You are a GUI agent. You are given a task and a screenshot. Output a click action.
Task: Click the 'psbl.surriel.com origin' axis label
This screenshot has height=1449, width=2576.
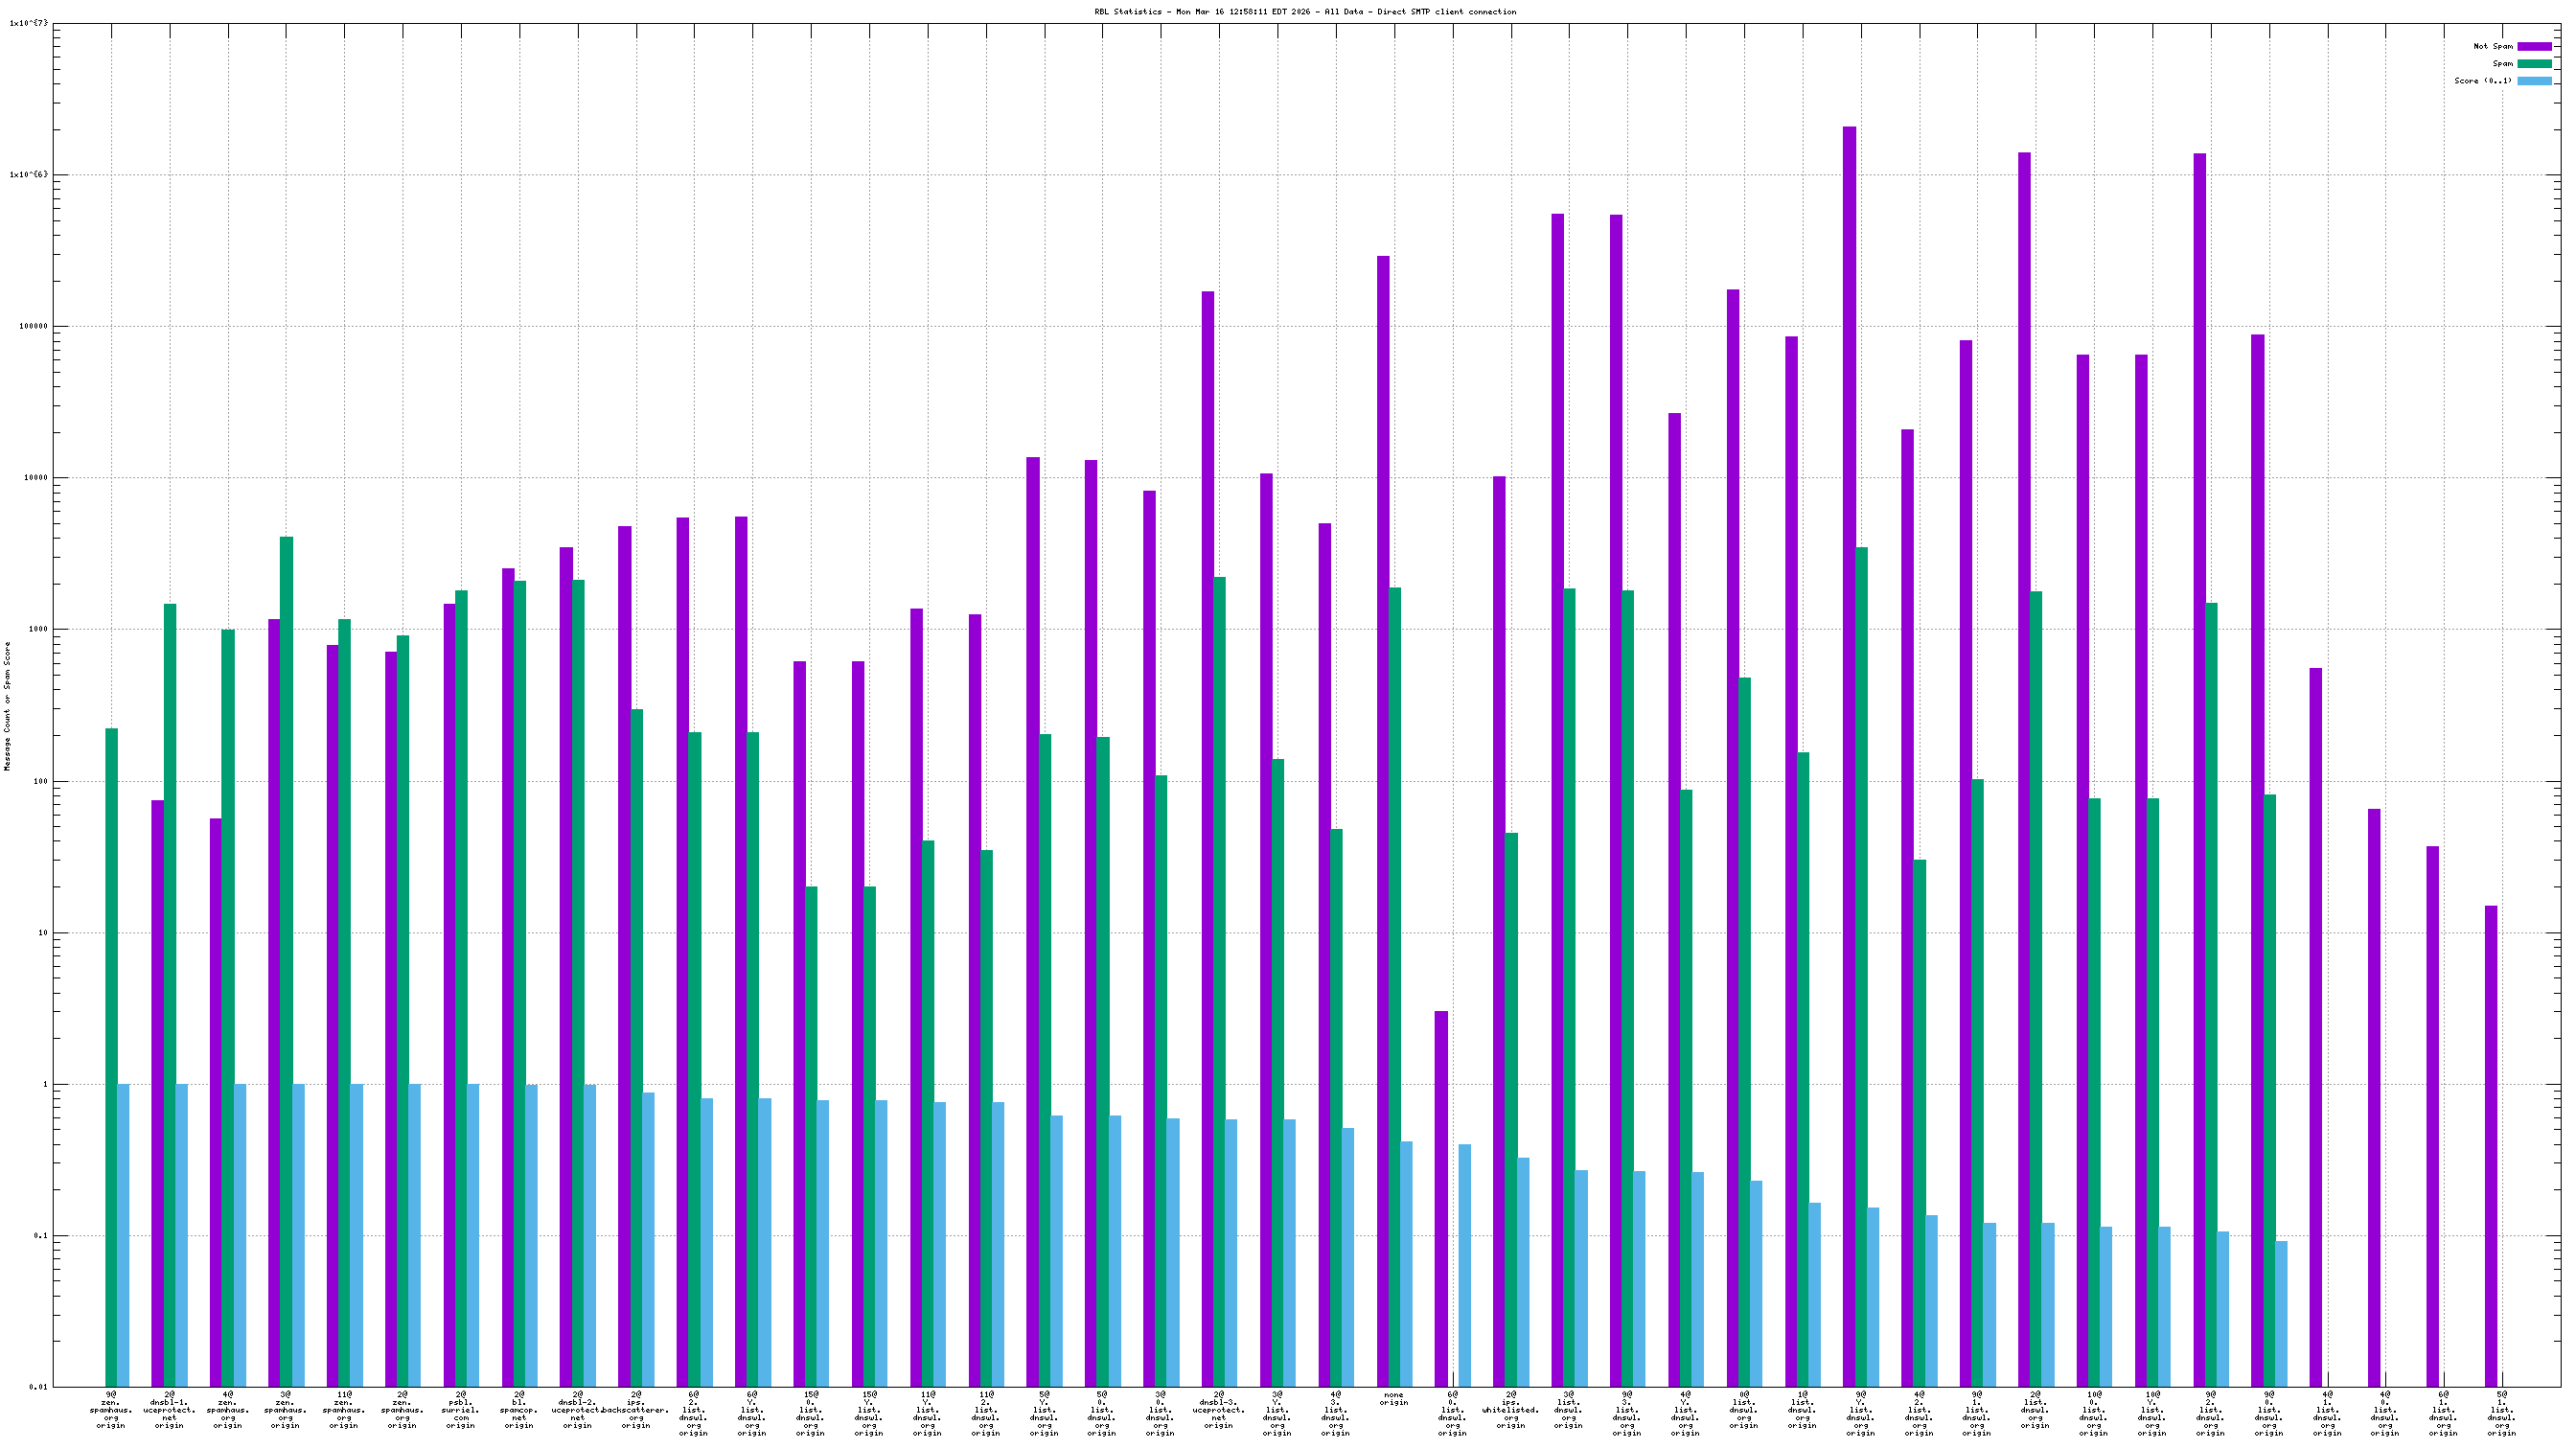(x=461, y=1409)
